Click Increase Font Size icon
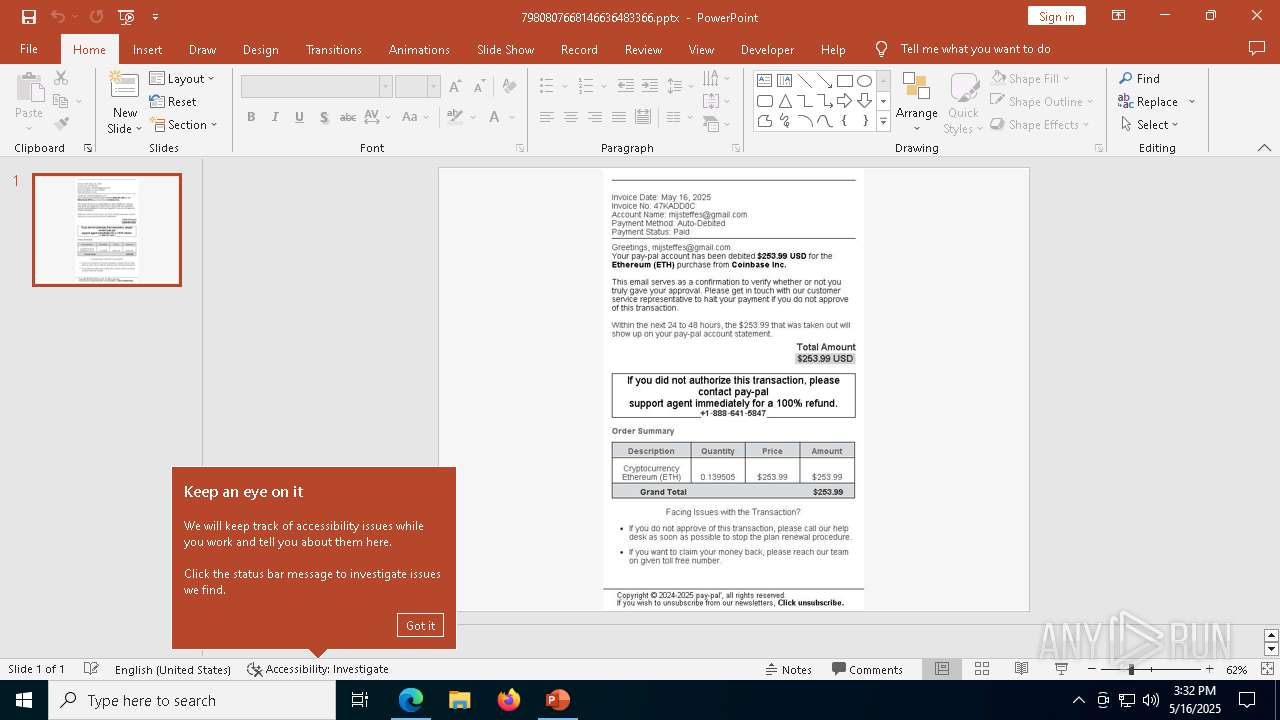This screenshot has width=1280, height=720. 455,86
